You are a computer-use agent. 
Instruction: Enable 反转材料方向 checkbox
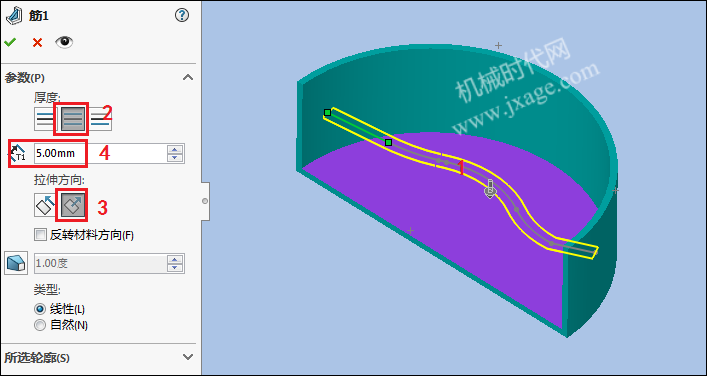[40, 235]
